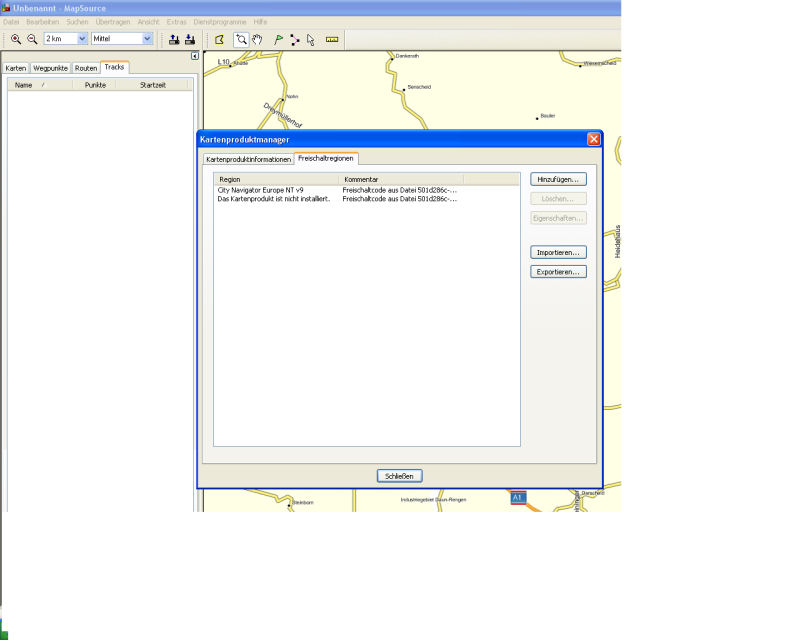Screen dimensions: 800x640
Task: Close the Kartenproduktmanager dialog
Action: (594, 139)
